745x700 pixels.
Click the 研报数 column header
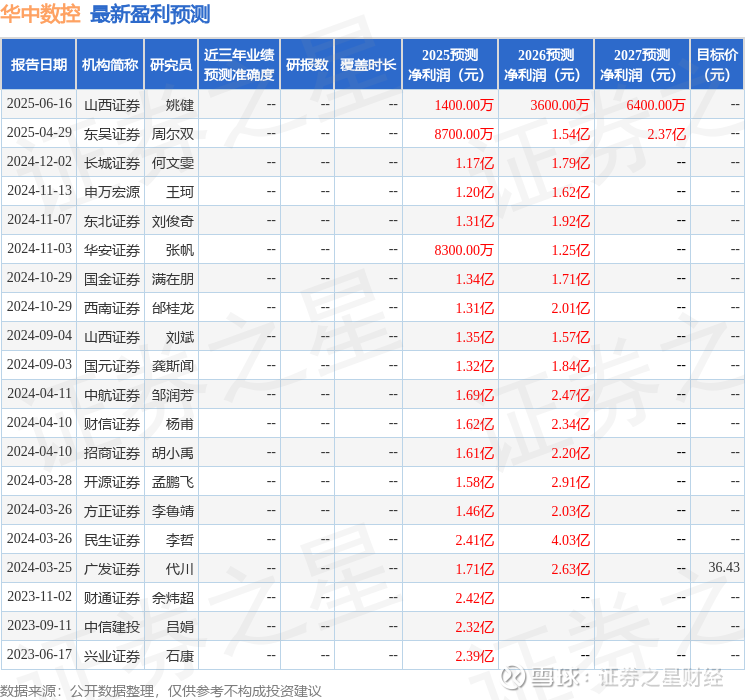[x=307, y=65]
